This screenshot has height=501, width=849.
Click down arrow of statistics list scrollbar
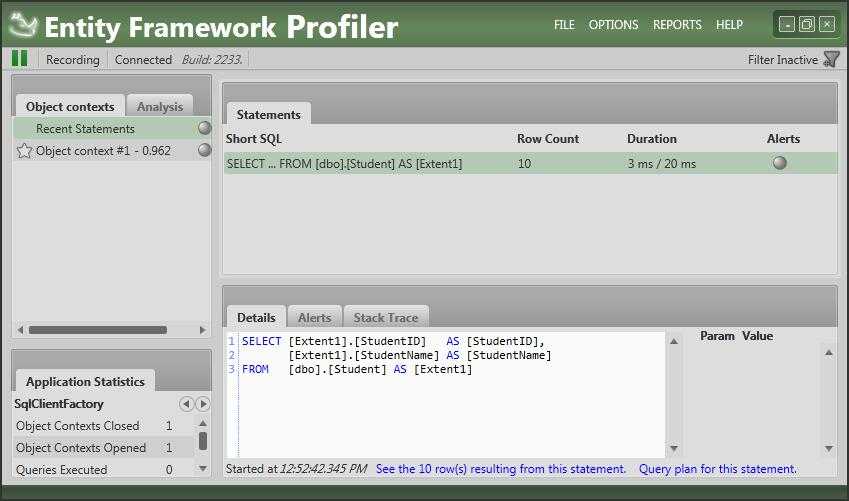pyautogui.click(x=203, y=469)
